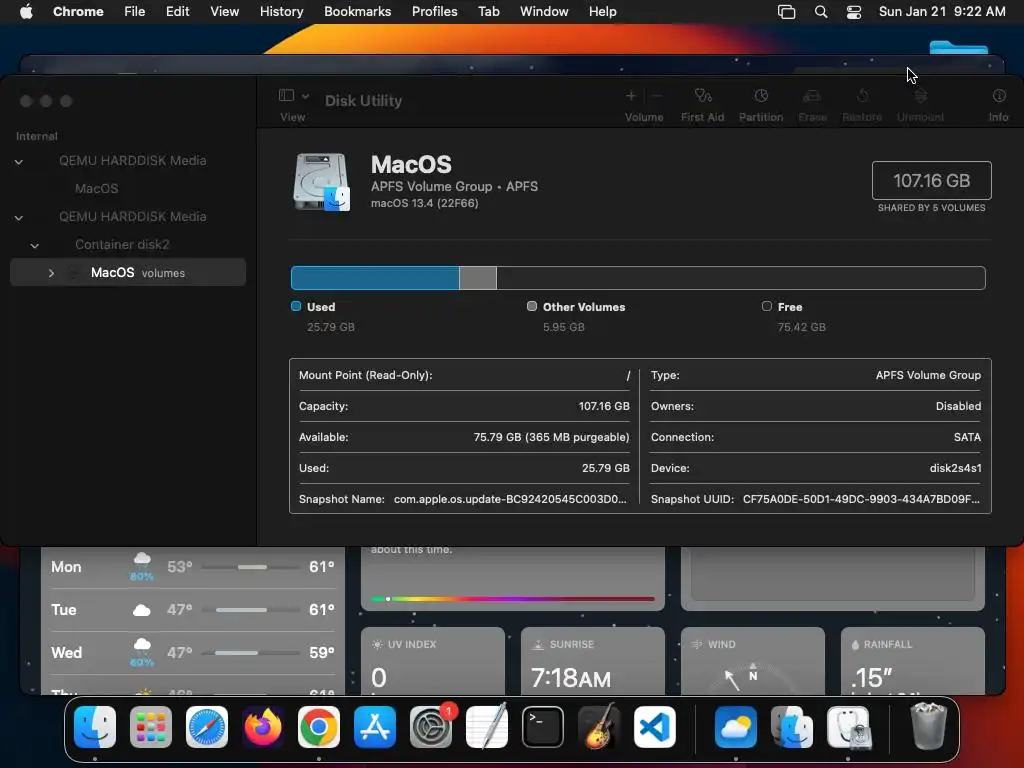Collapse the Container disk2 row

35,246
